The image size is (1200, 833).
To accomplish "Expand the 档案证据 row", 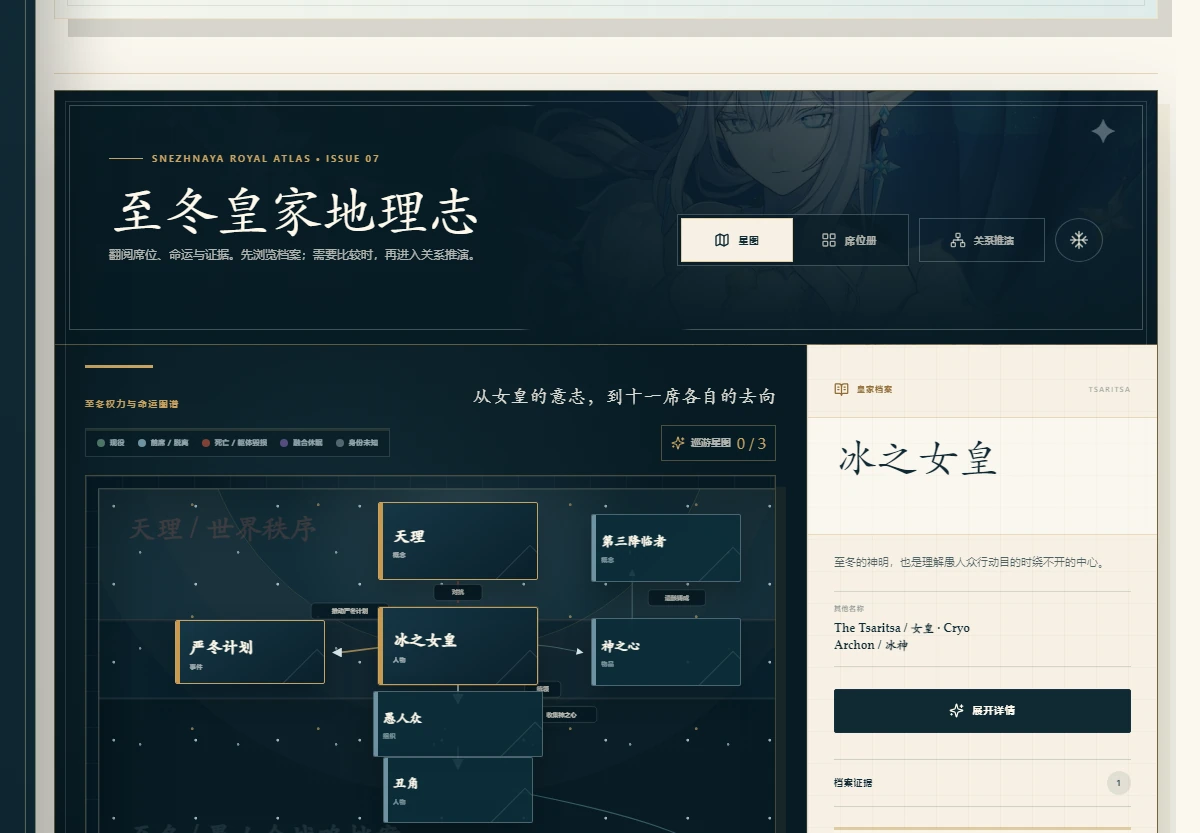I will (982, 783).
